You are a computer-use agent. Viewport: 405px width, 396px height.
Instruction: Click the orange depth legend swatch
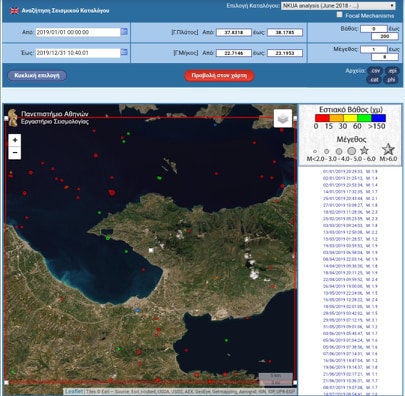pyautogui.click(x=336, y=118)
